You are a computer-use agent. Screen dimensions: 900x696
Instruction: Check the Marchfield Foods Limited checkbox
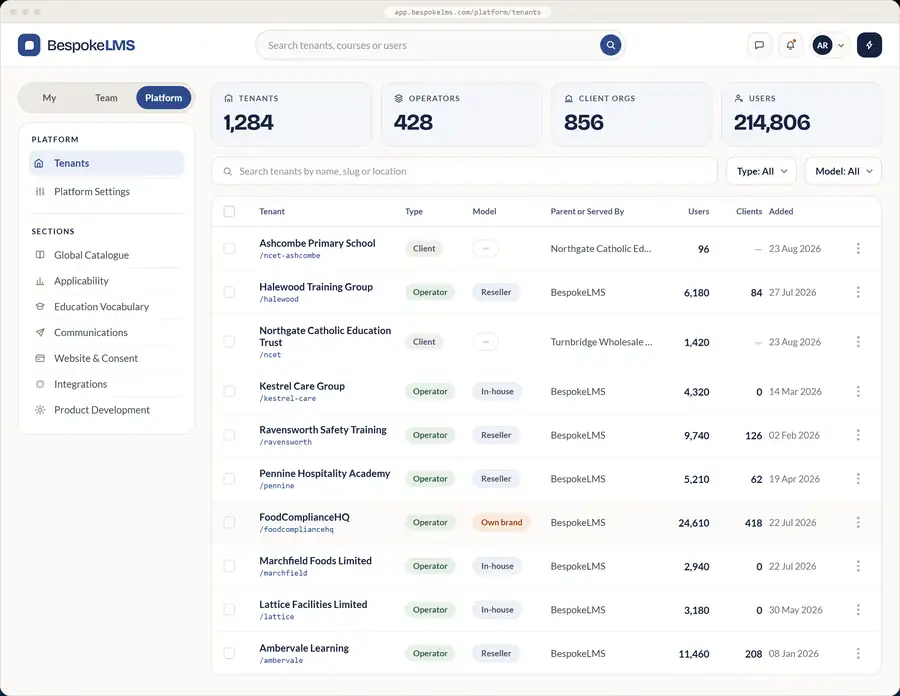click(229, 566)
